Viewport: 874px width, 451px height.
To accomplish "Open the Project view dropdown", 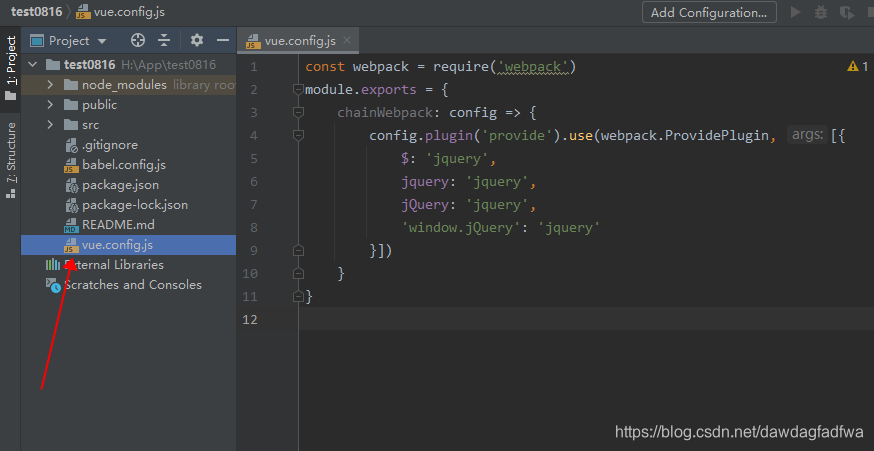I will [101, 41].
